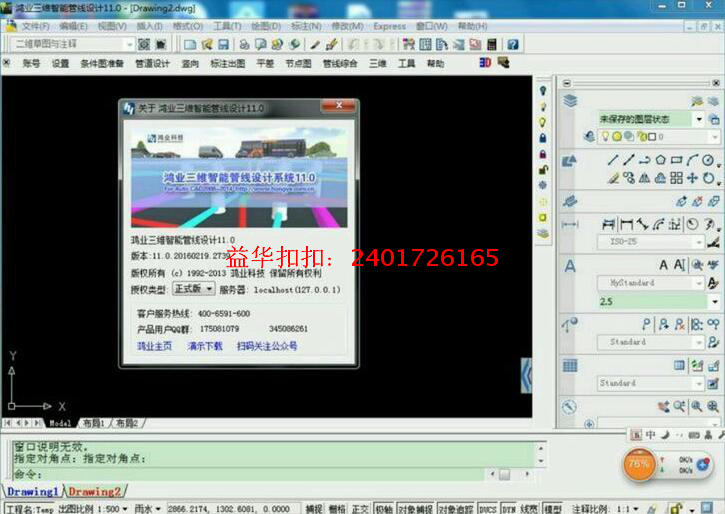The image size is (725, 514).
Task: Toggle 对象追踪 object tracking
Action: point(455,508)
